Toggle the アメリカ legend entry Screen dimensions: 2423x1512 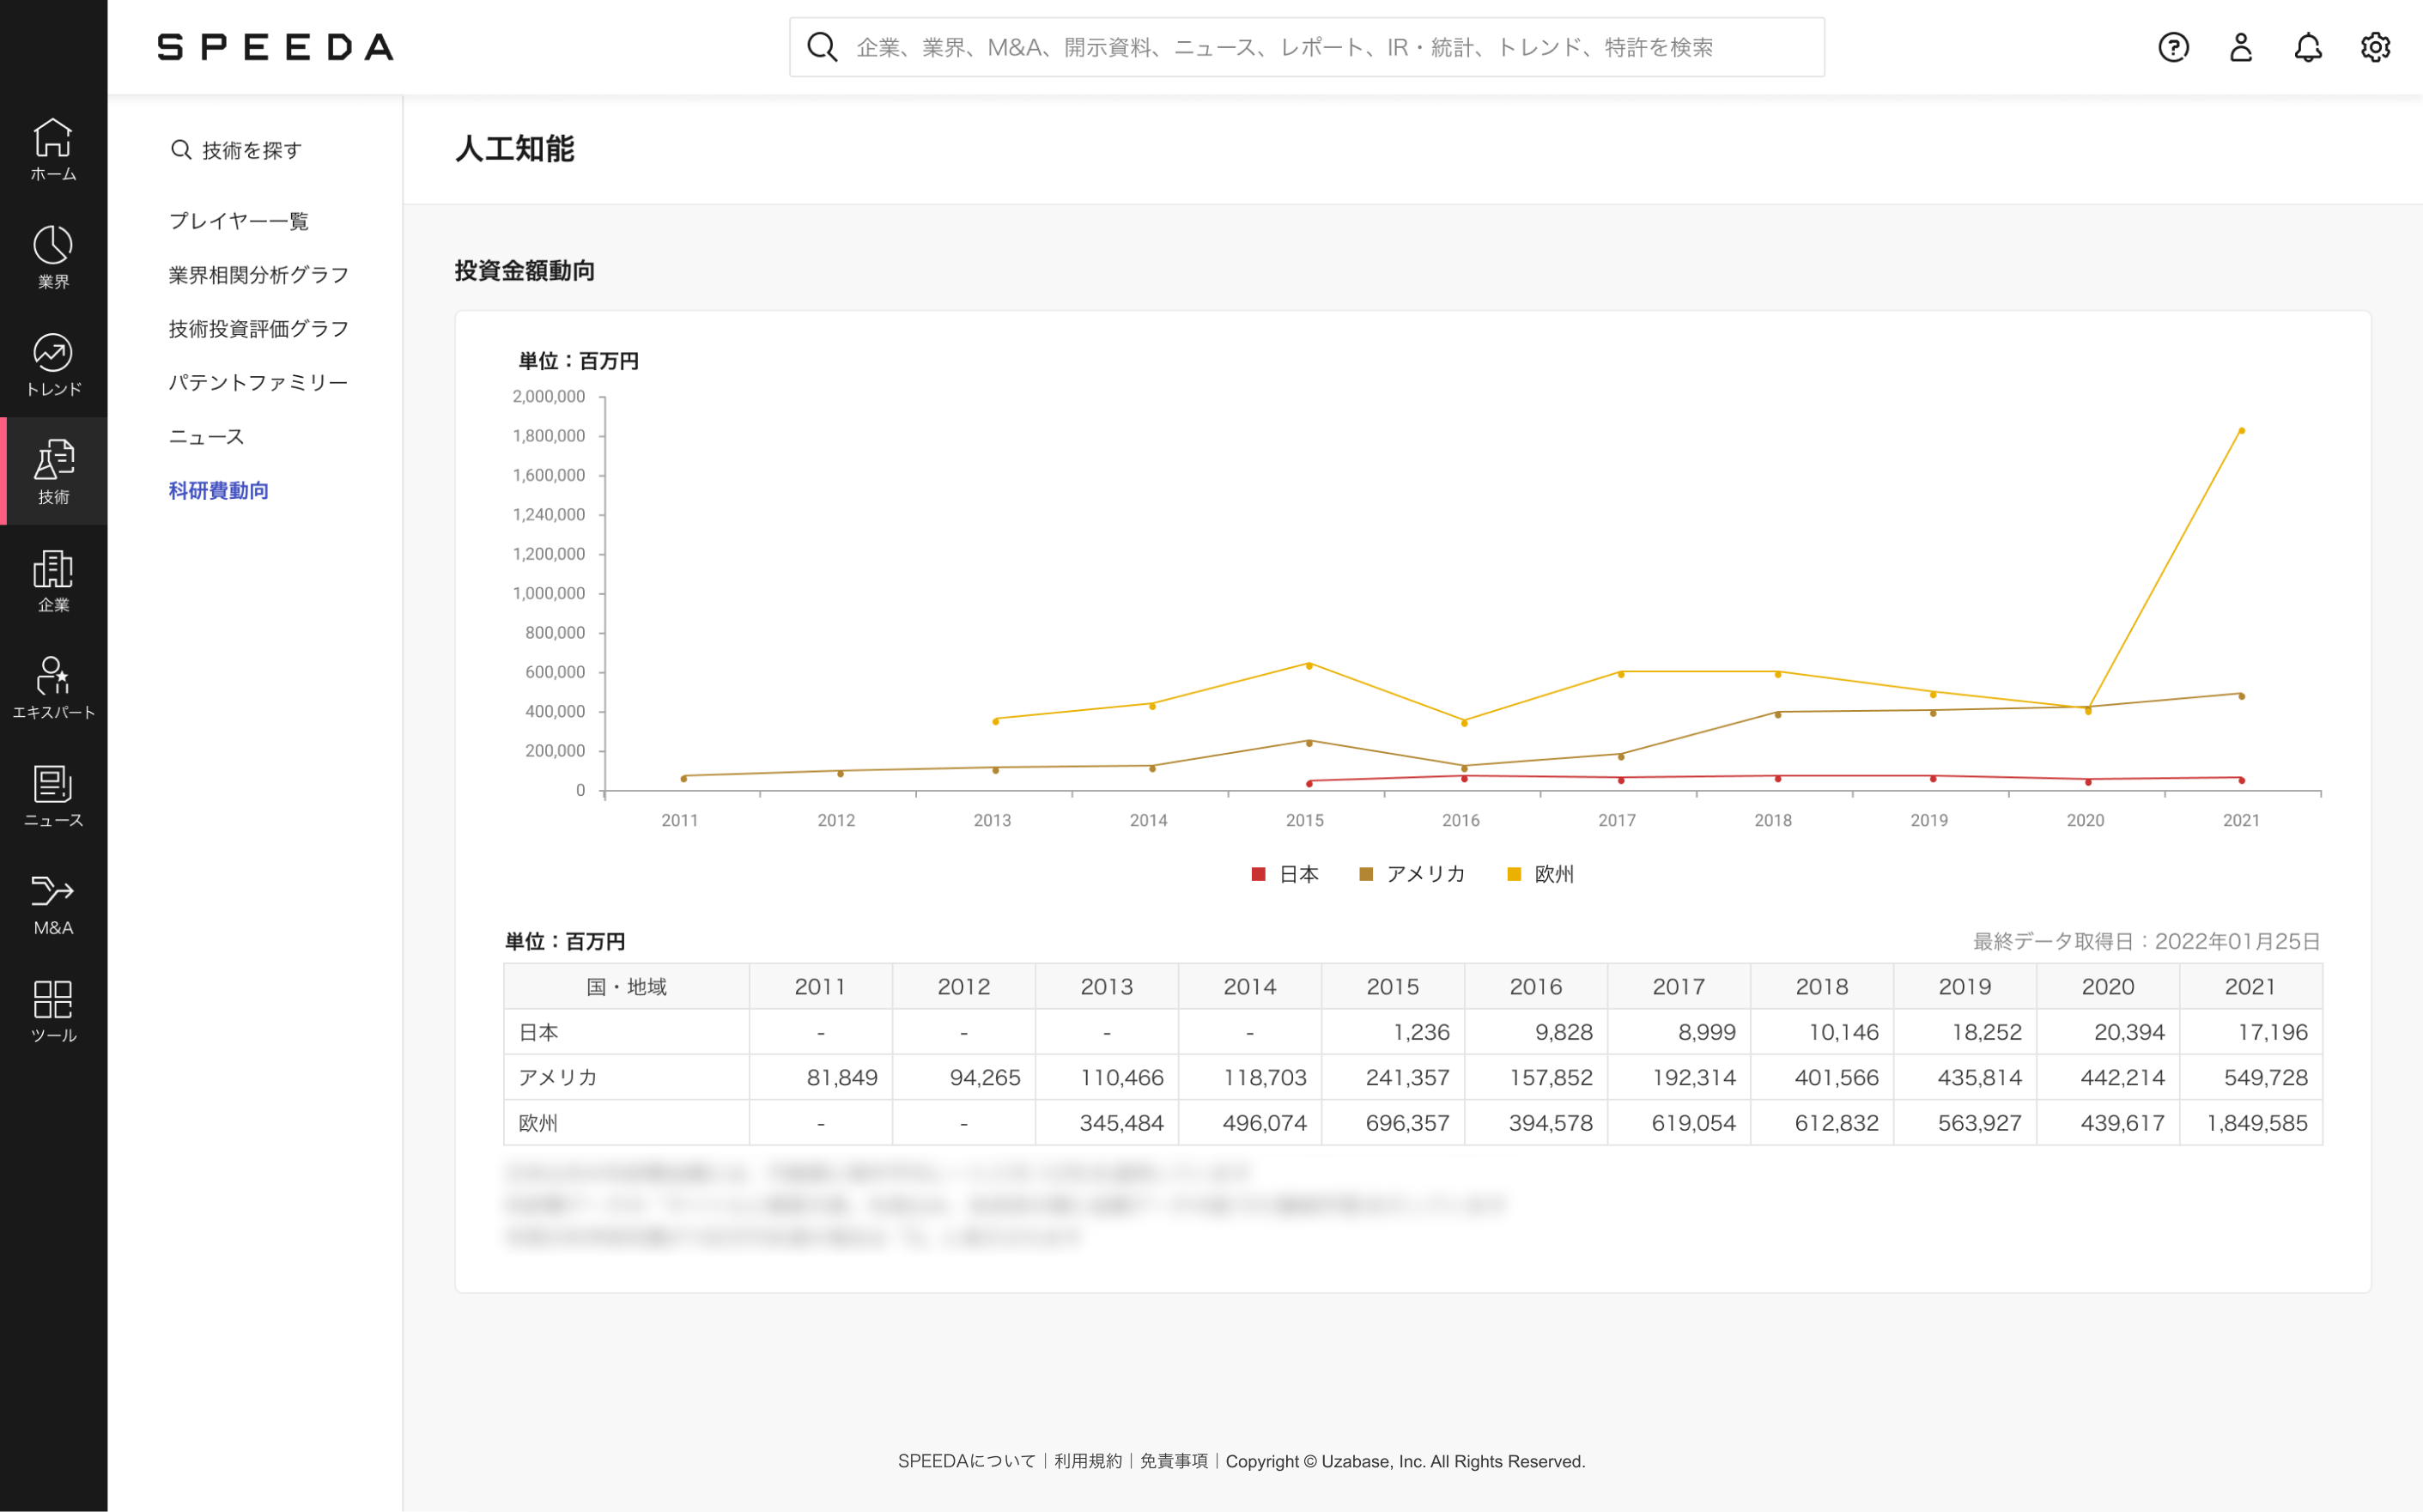[x=1412, y=874]
